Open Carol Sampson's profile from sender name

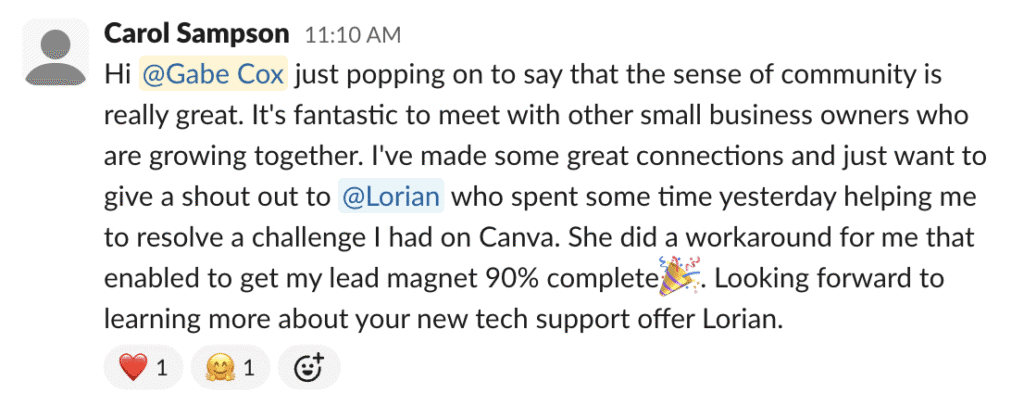coord(196,34)
